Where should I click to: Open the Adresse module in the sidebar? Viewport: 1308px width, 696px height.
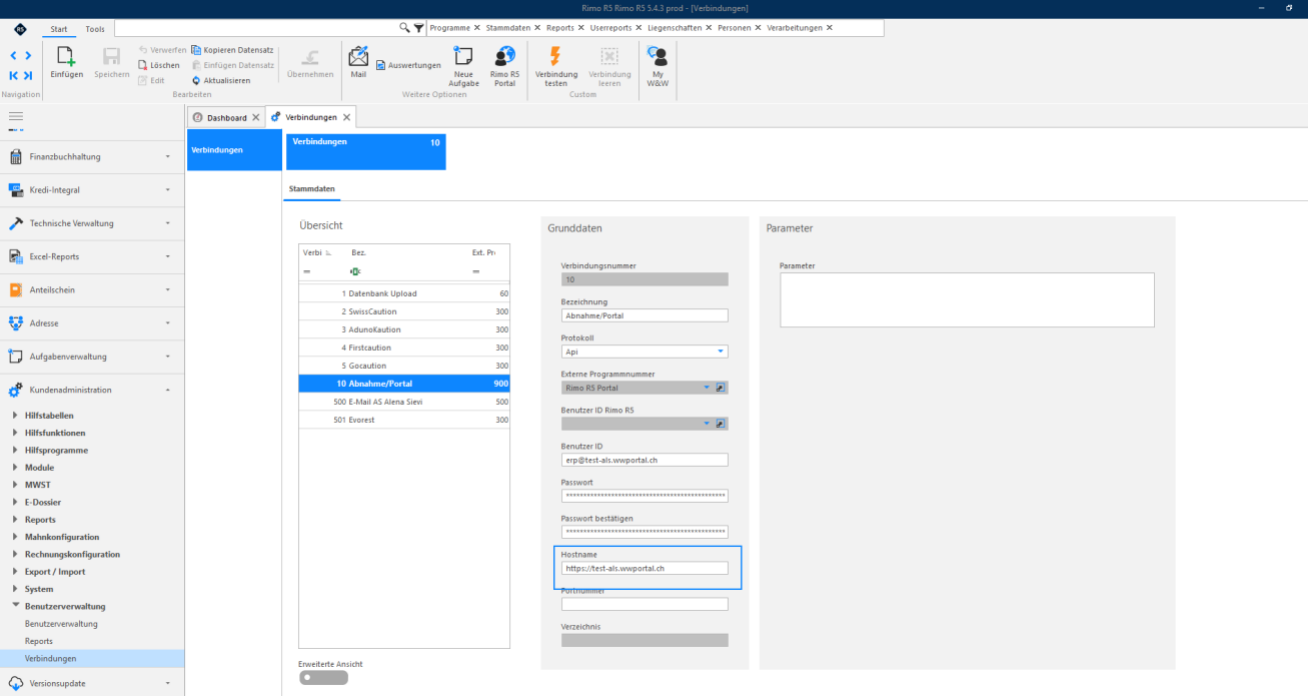coord(92,323)
